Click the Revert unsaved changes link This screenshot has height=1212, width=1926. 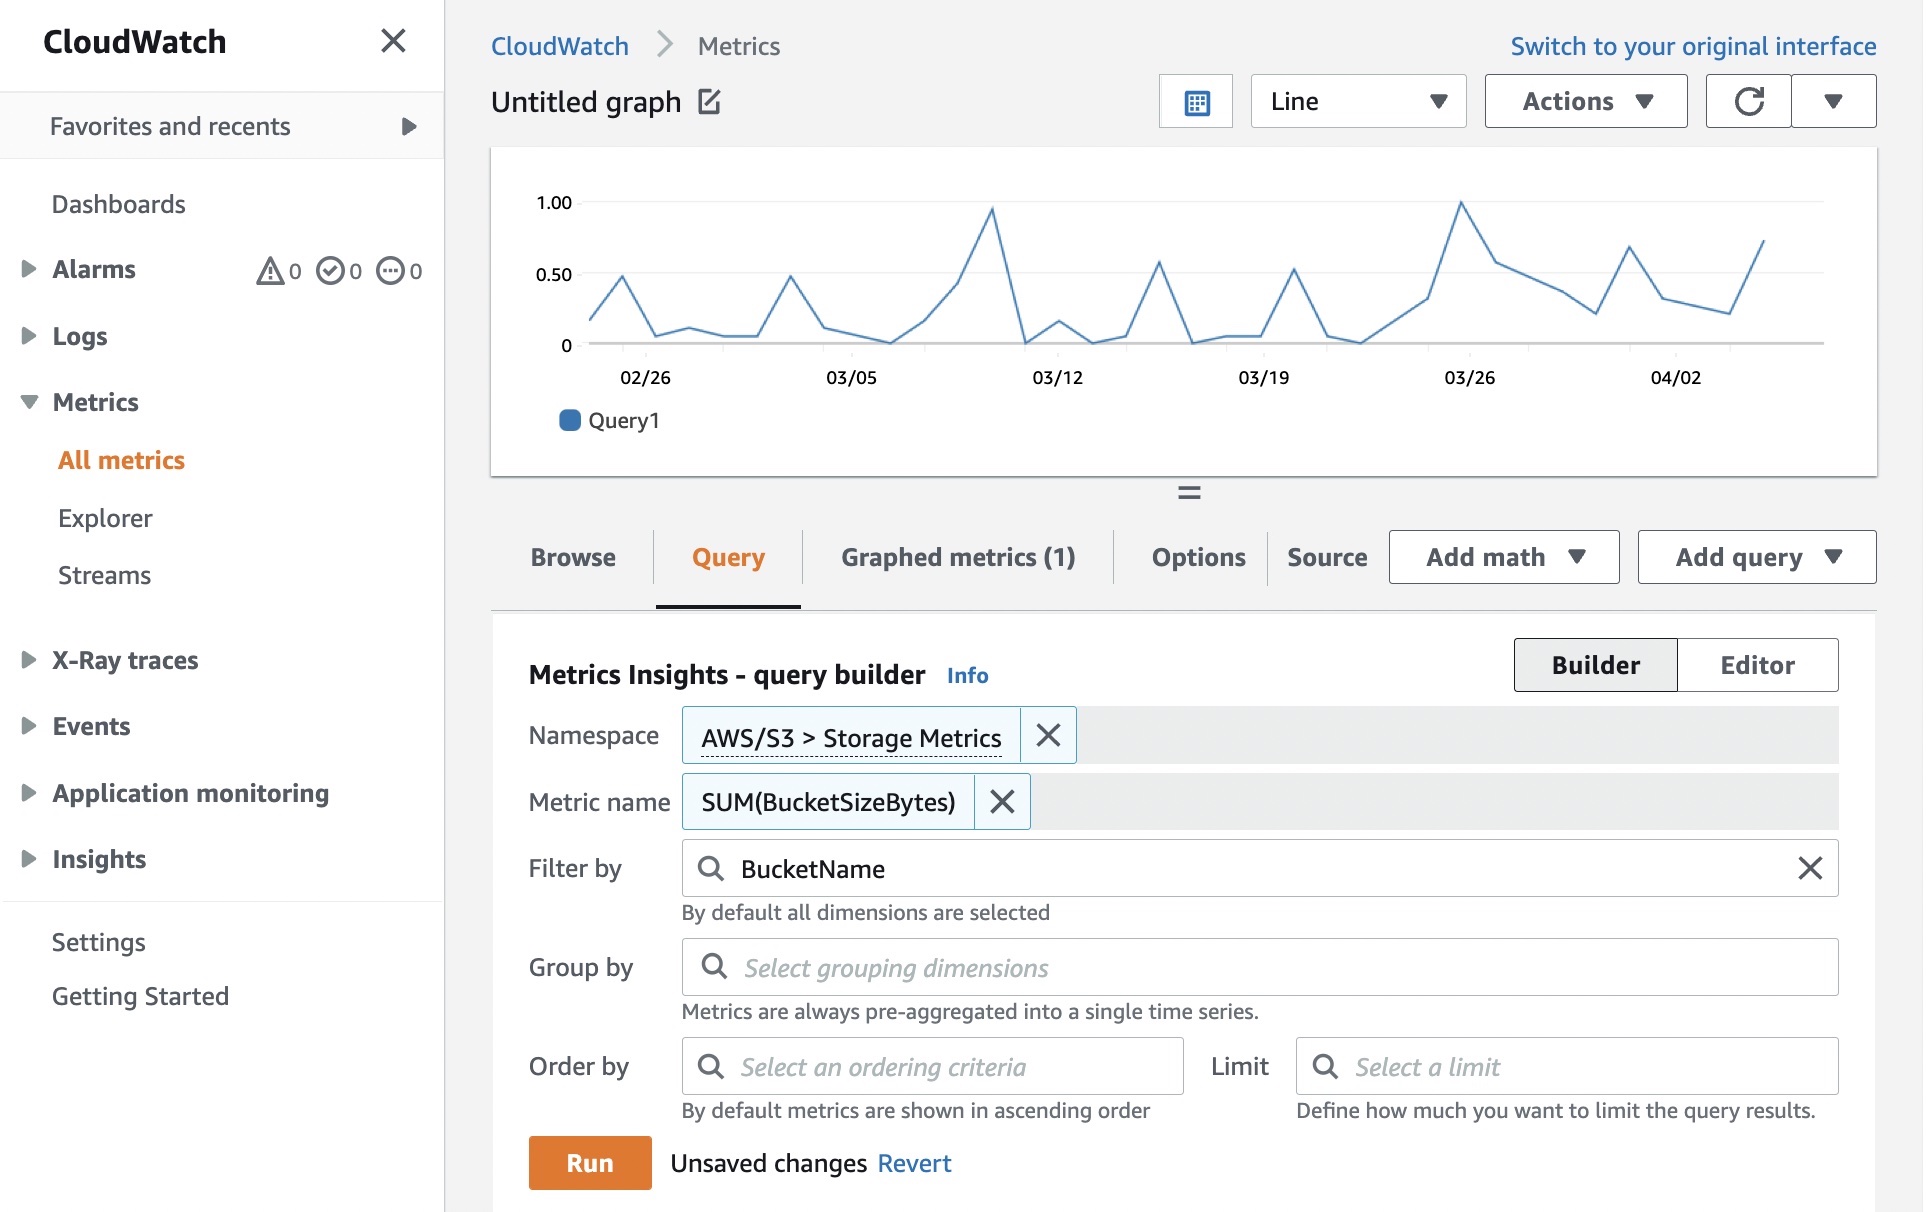click(914, 1164)
